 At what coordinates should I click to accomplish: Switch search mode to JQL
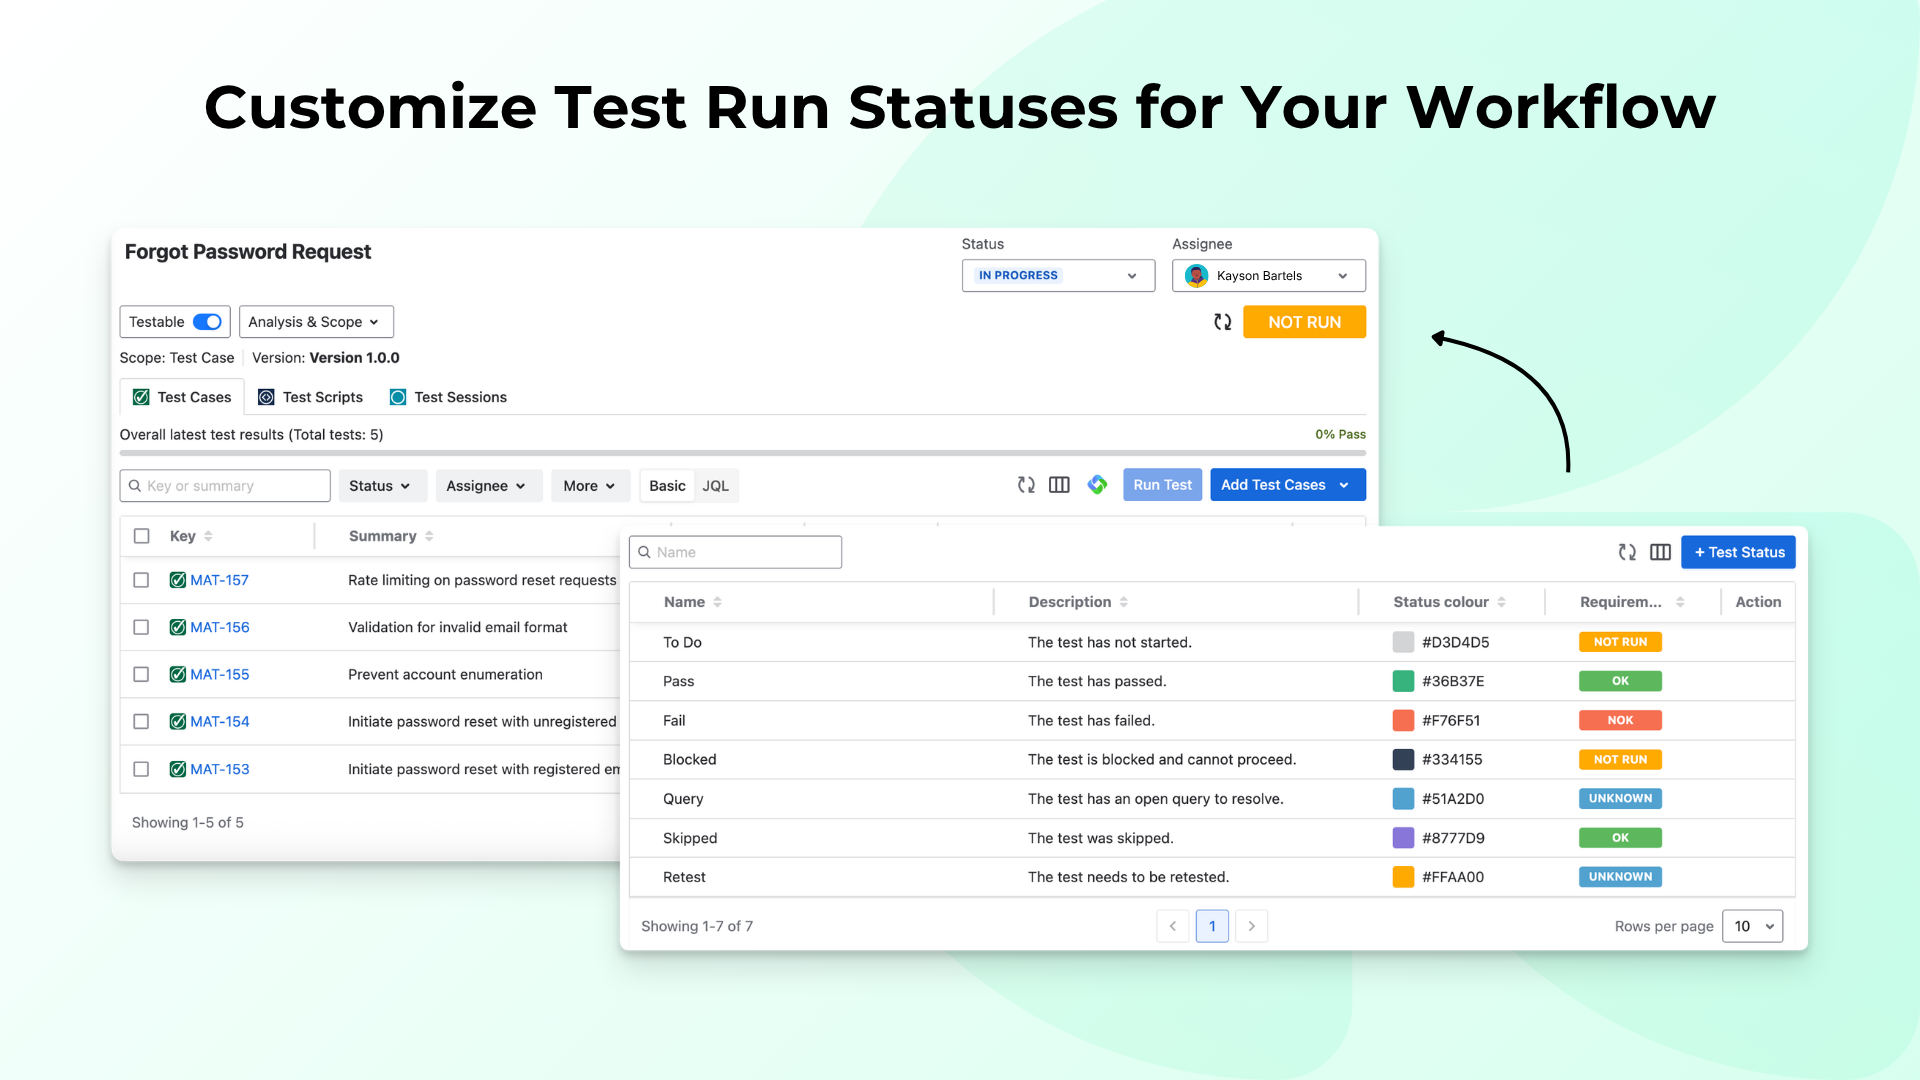click(x=715, y=486)
